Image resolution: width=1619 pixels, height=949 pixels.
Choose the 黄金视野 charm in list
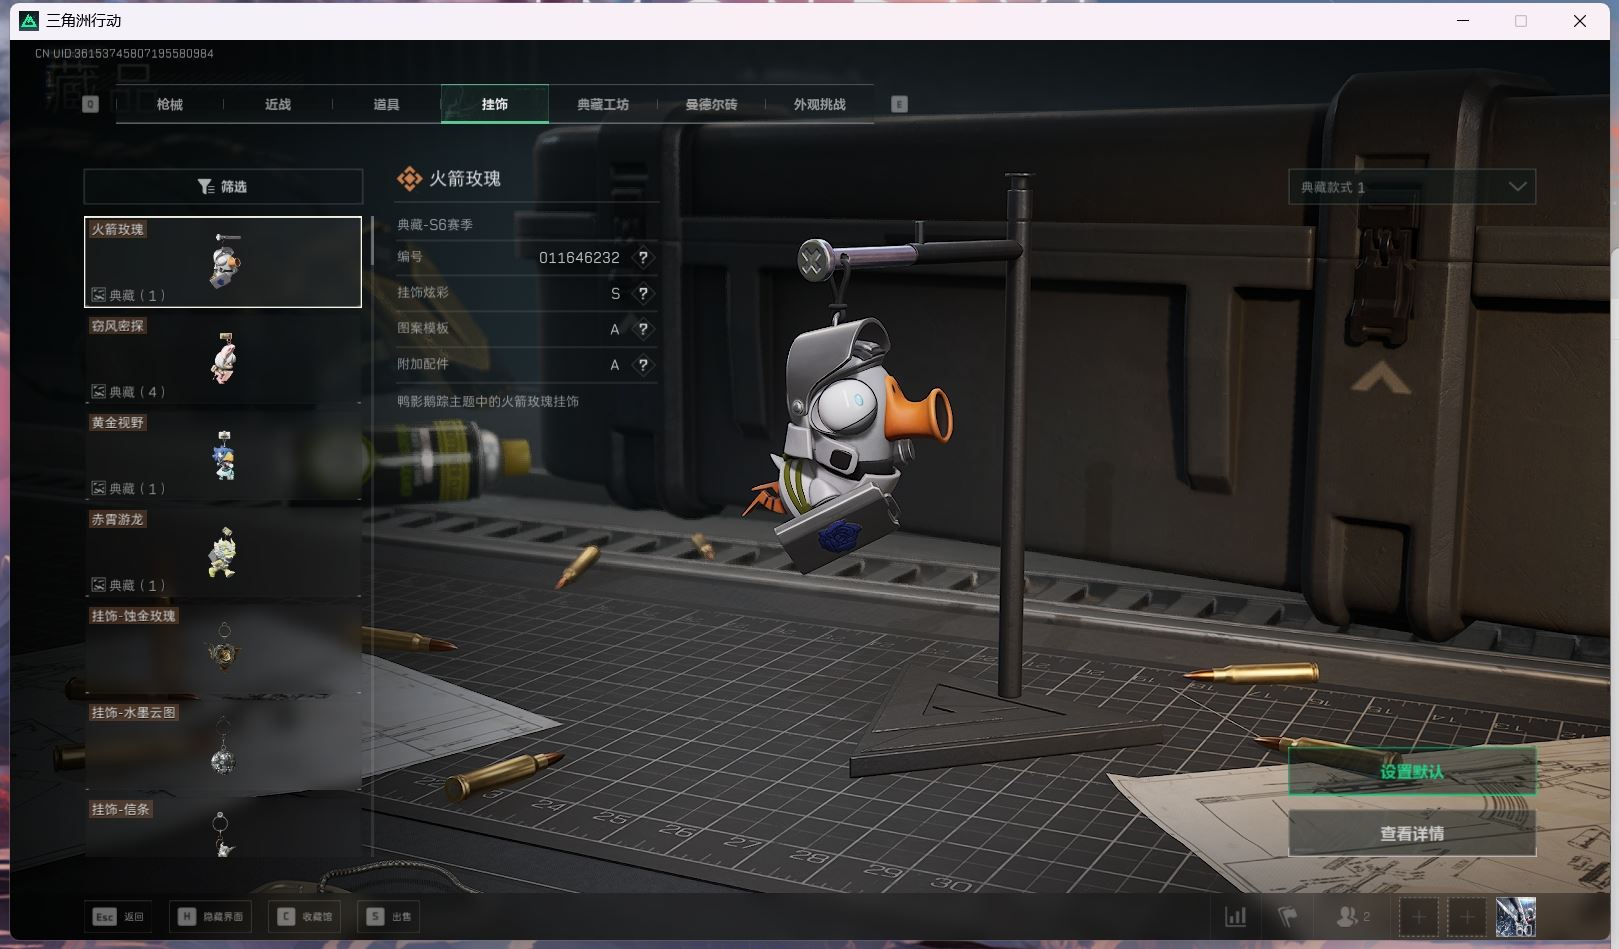coord(223,456)
